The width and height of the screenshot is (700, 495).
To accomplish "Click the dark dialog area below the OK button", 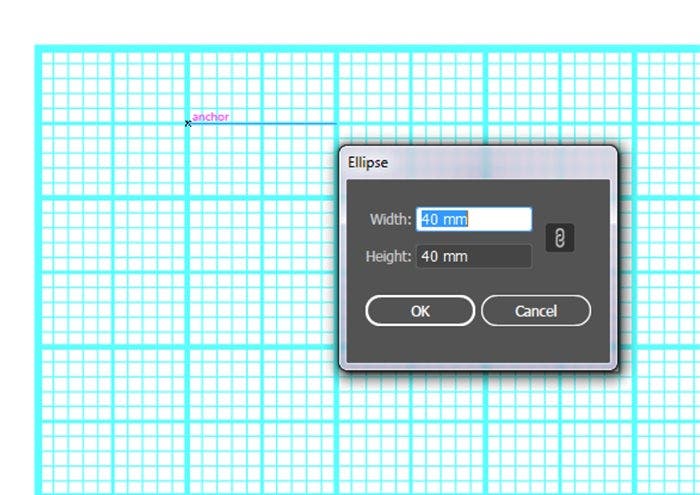I will [420, 343].
